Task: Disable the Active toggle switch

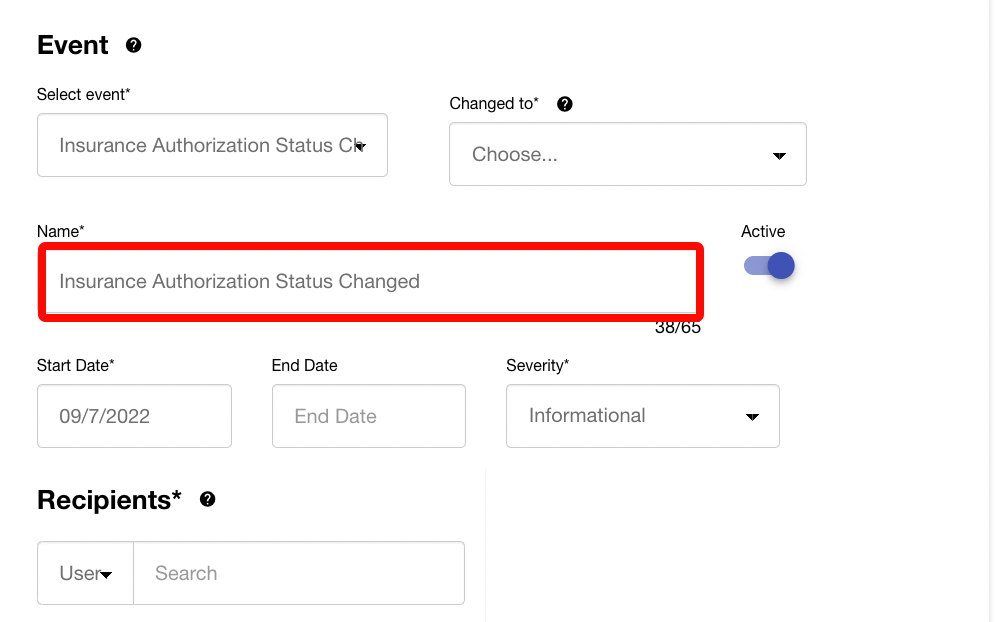Action: tap(769, 266)
